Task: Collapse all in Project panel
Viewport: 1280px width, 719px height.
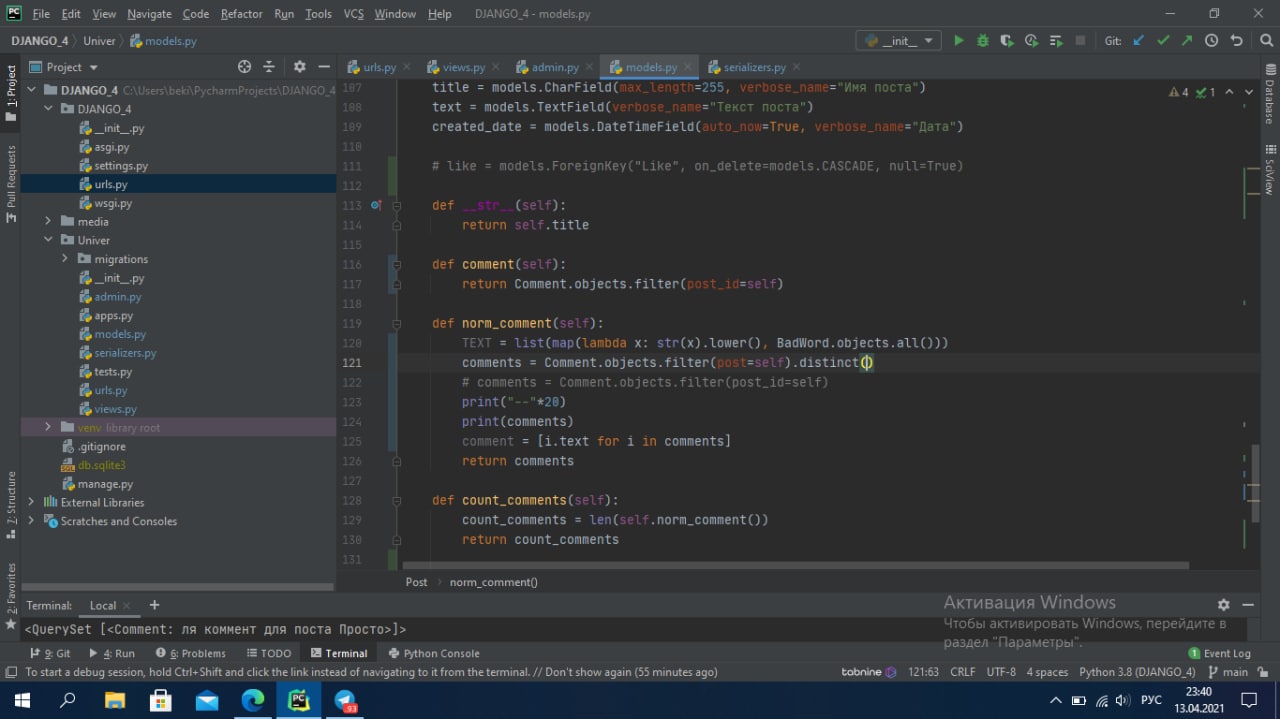Action: tap(269, 67)
